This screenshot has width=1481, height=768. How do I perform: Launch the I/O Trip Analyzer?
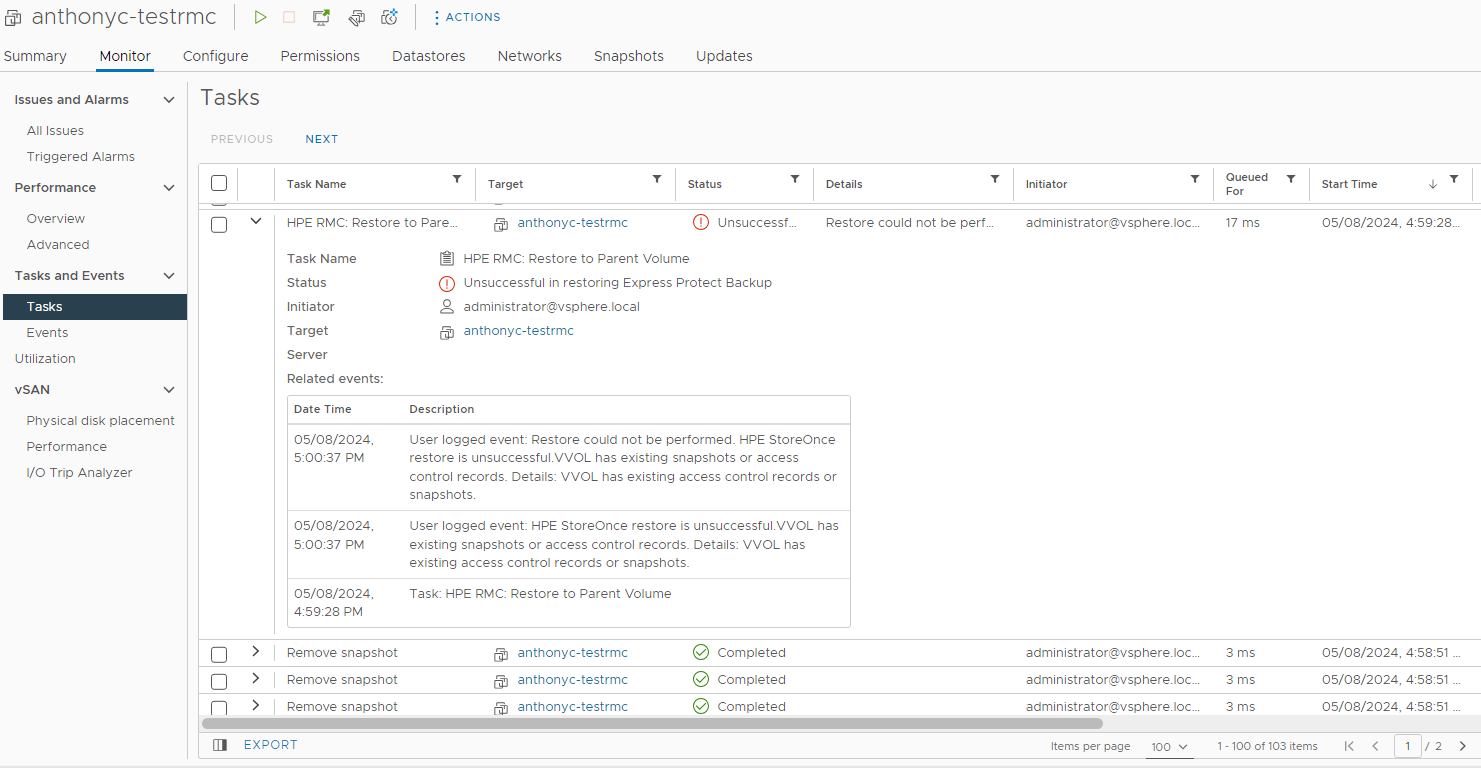[80, 473]
